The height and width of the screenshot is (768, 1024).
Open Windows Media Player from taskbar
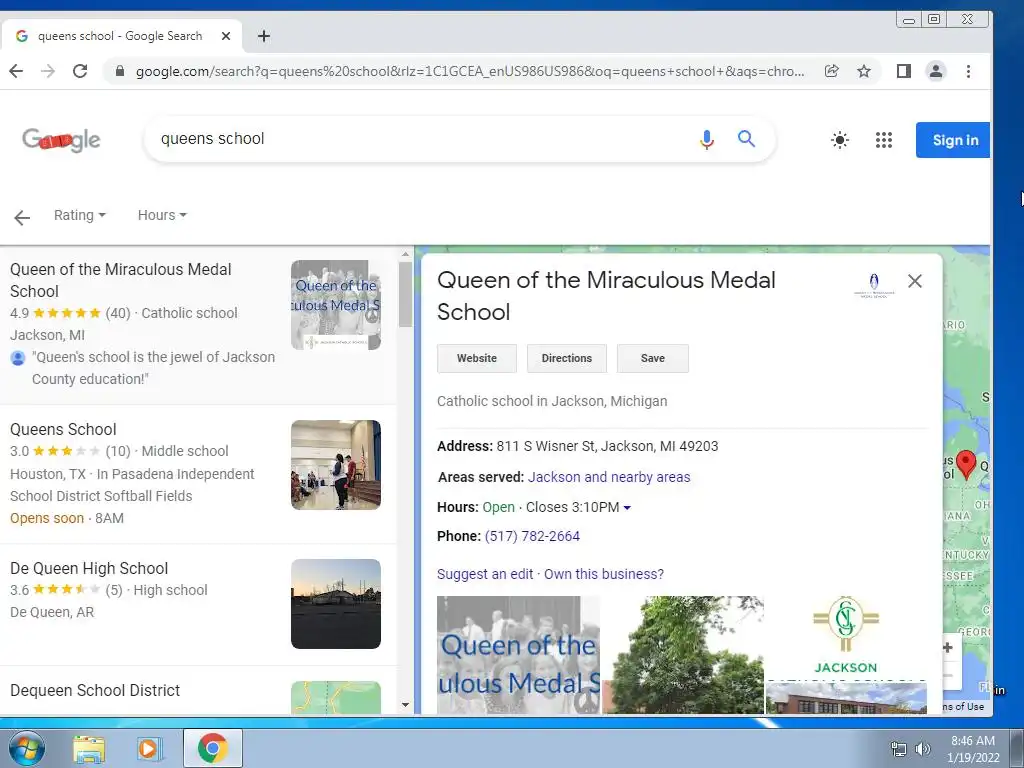[150, 748]
